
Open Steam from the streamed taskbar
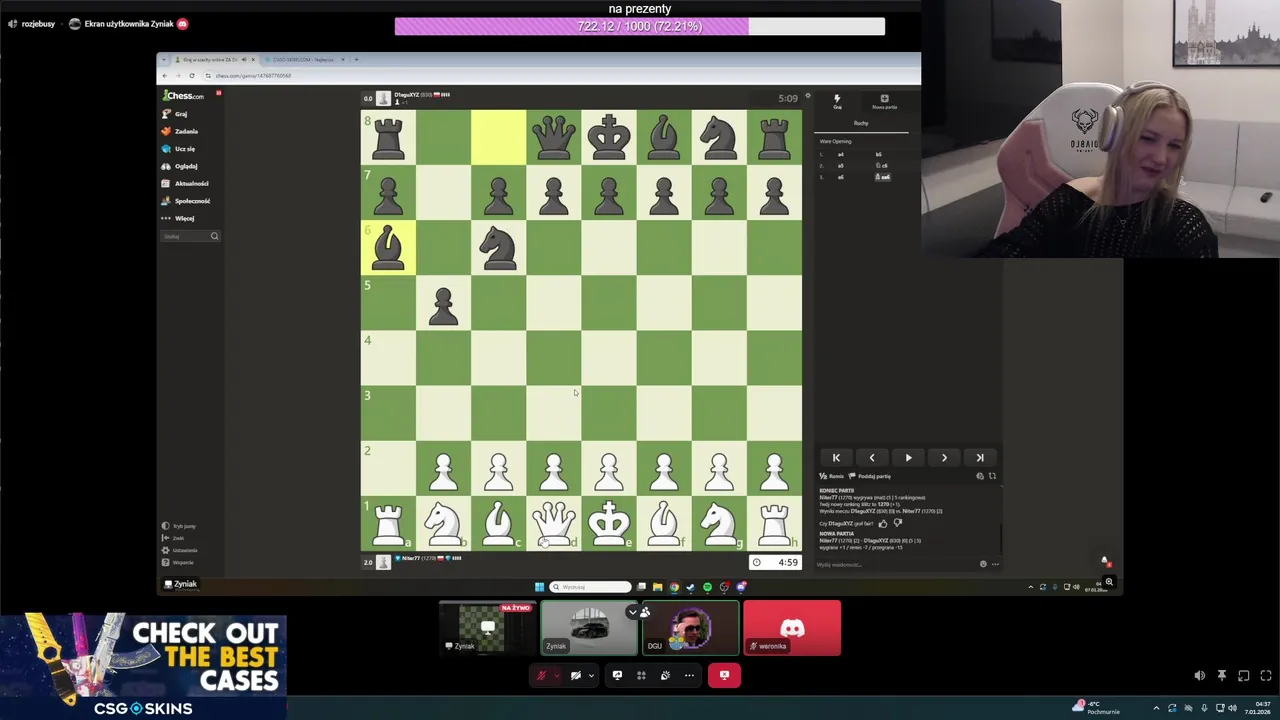(690, 587)
